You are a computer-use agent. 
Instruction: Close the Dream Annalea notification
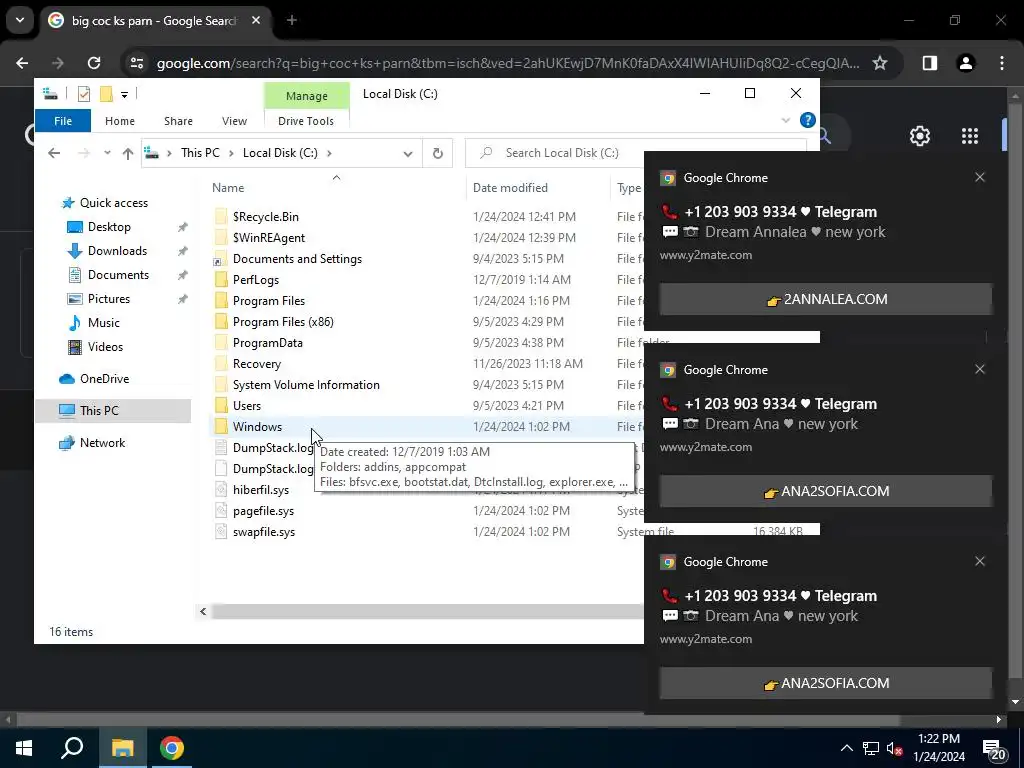point(980,177)
